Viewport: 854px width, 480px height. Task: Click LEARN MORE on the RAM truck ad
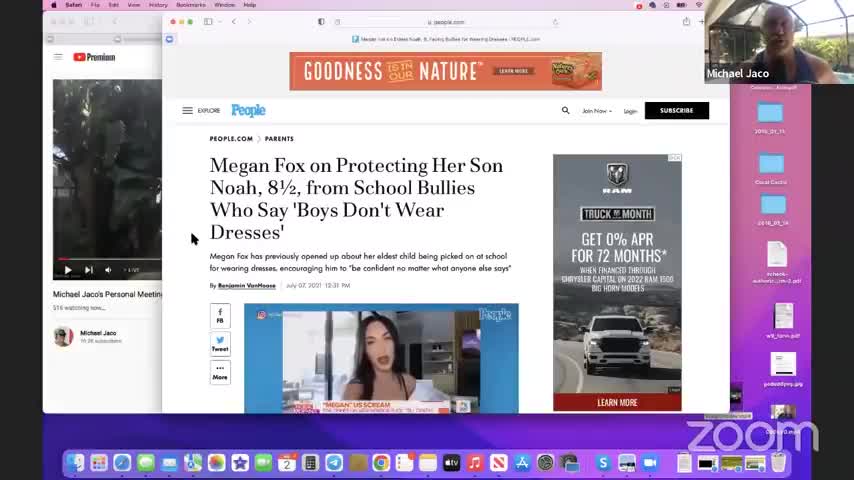[x=617, y=403]
